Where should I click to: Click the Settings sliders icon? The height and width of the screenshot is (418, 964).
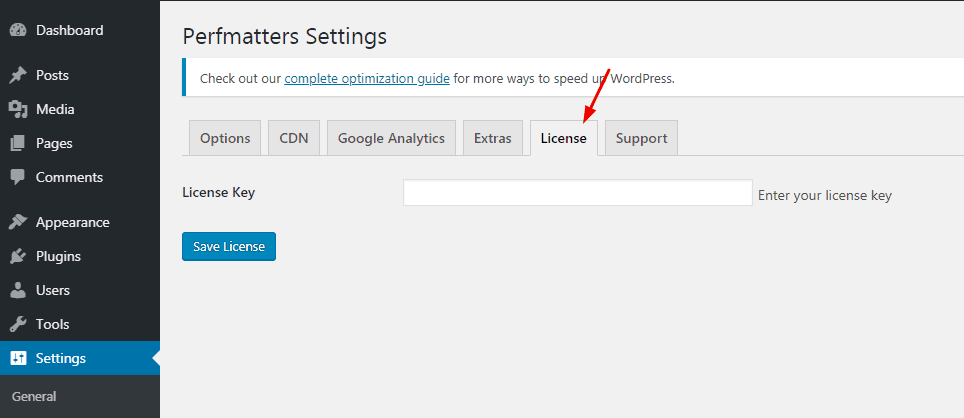[x=18, y=358]
